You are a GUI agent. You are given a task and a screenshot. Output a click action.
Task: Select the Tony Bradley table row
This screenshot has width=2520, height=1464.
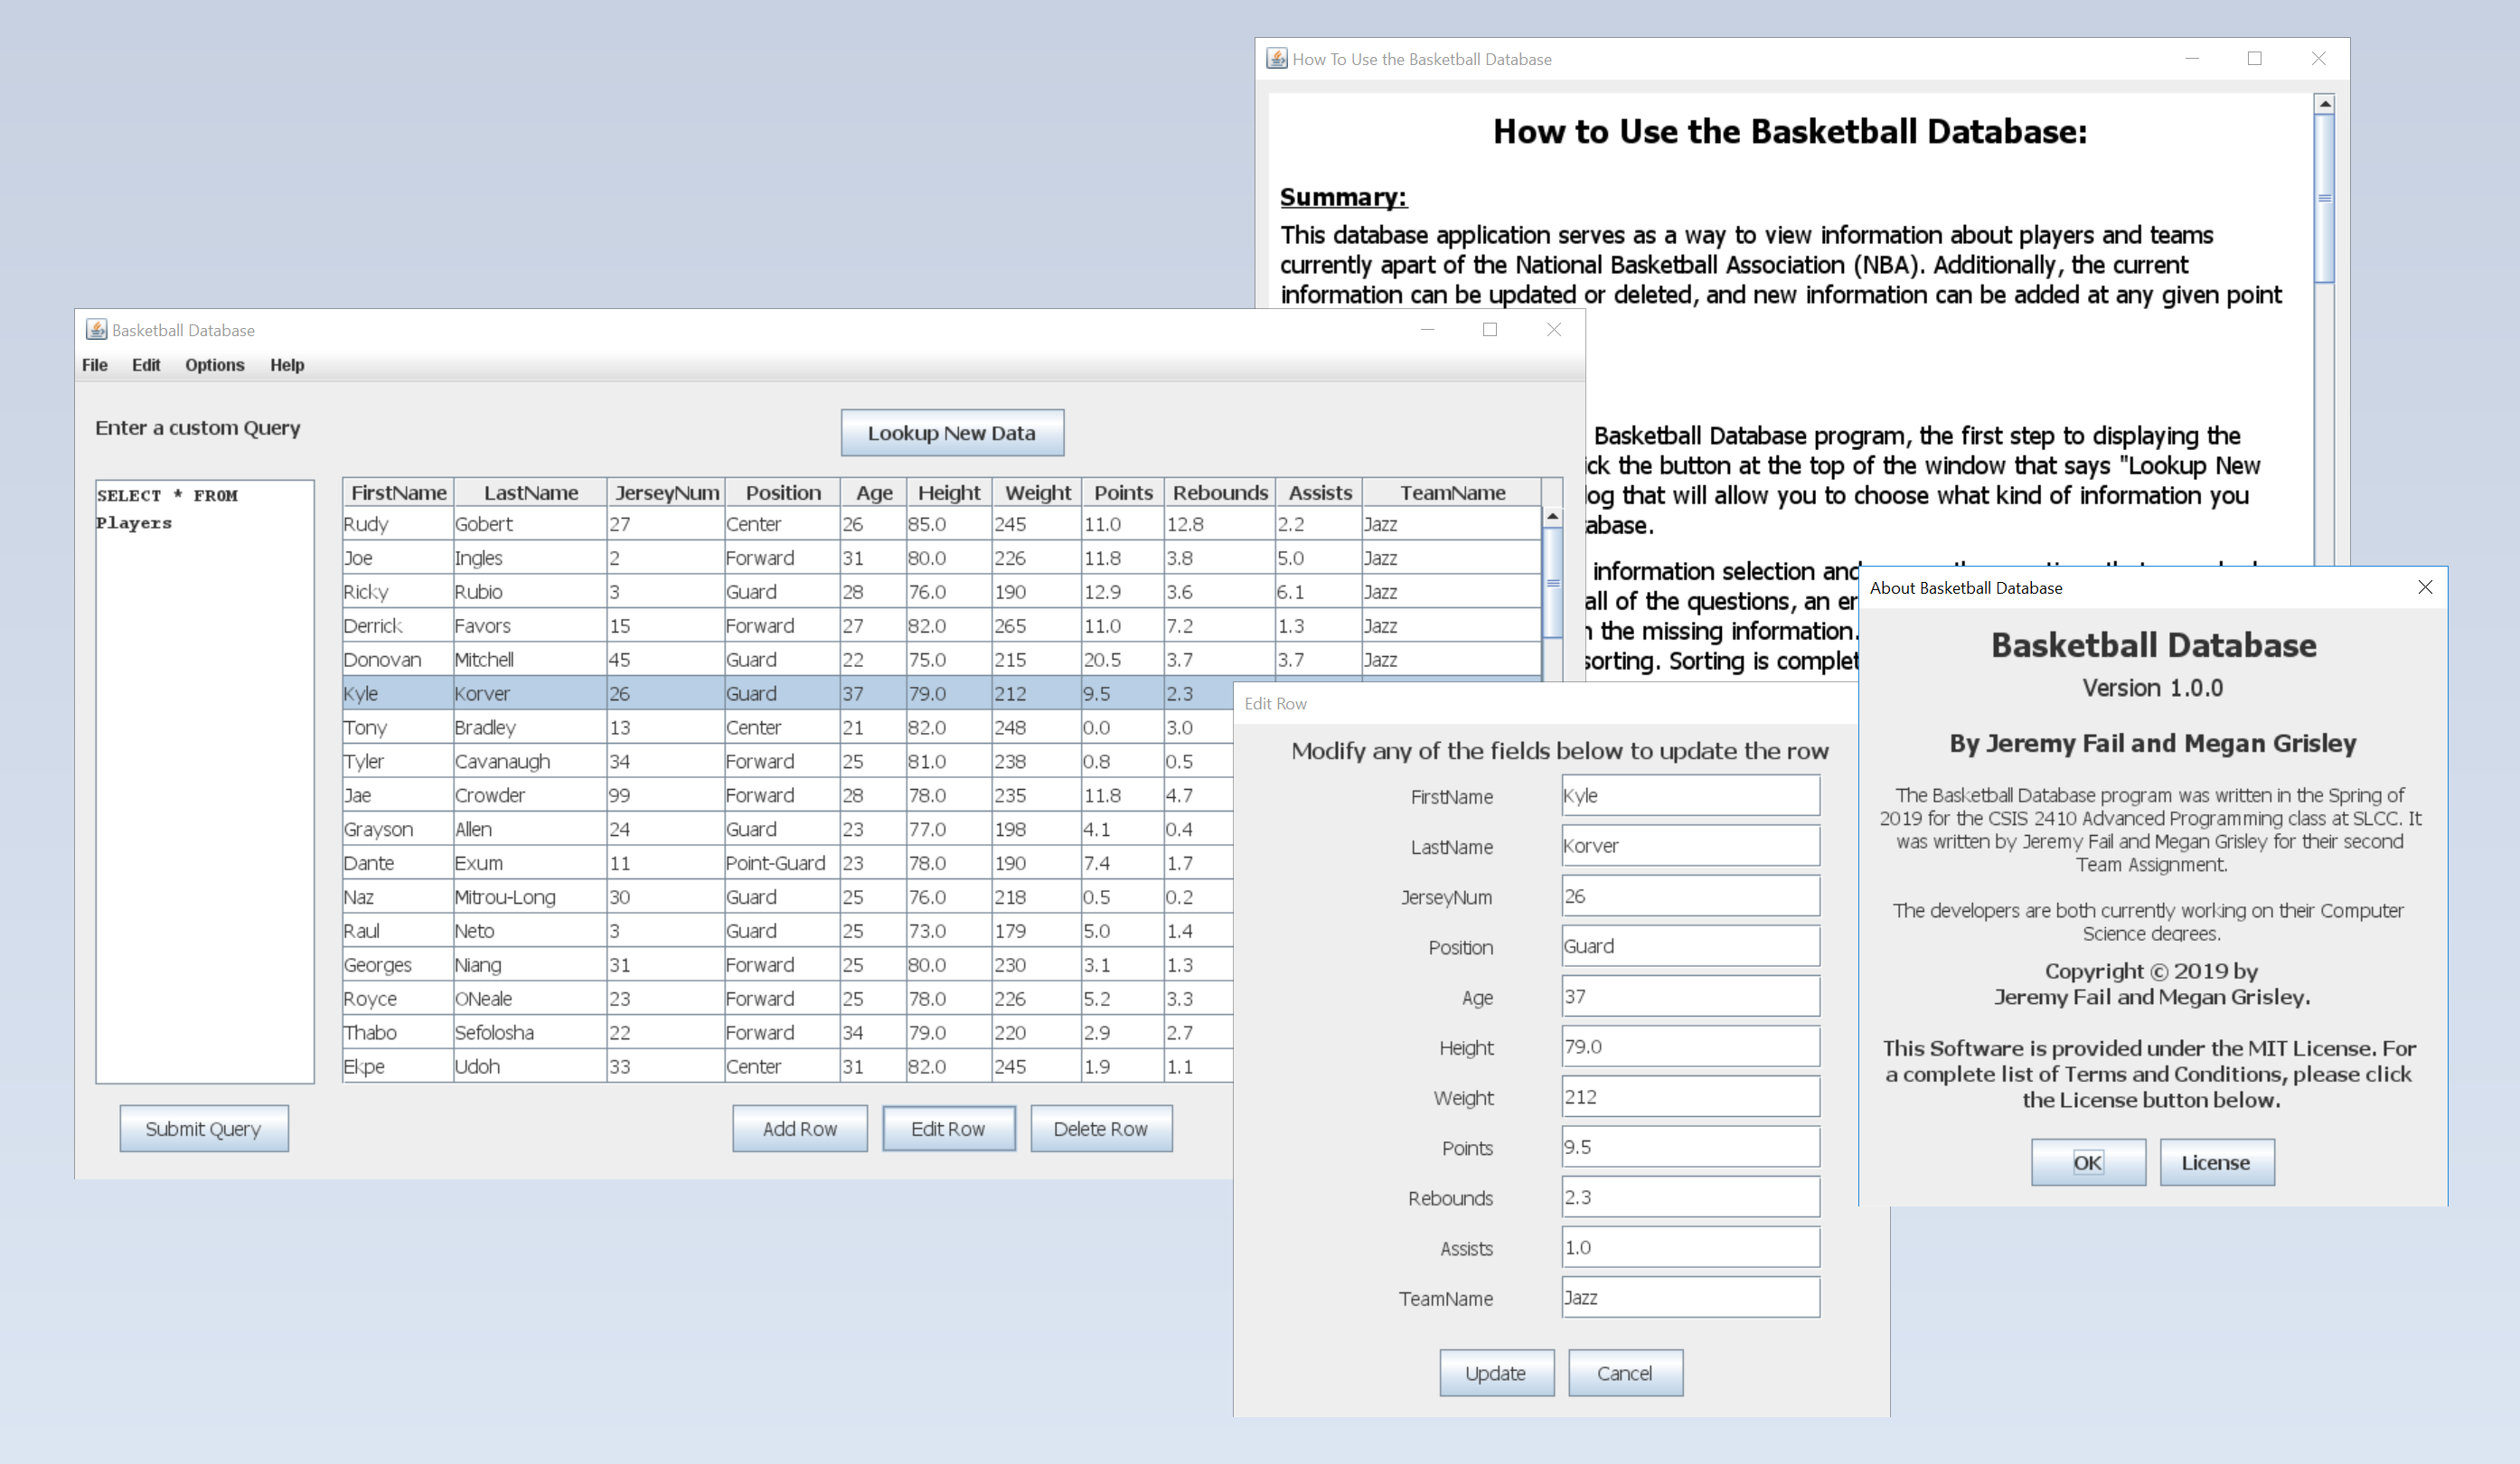tap(788, 727)
